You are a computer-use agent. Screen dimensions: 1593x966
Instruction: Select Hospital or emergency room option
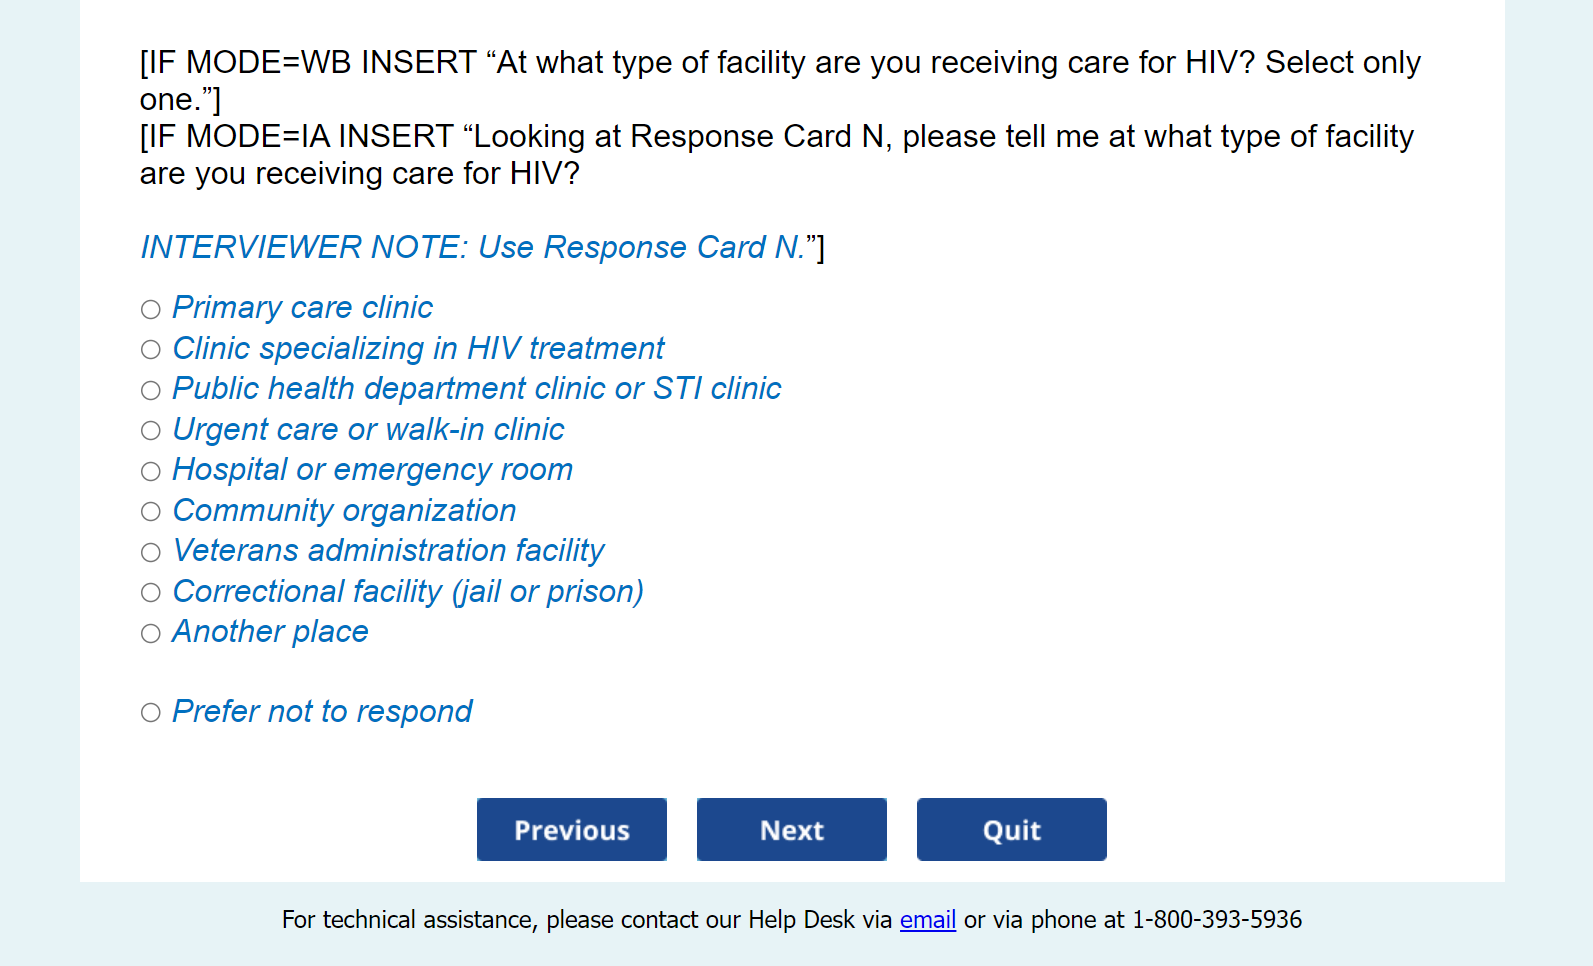(x=151, y=472)
